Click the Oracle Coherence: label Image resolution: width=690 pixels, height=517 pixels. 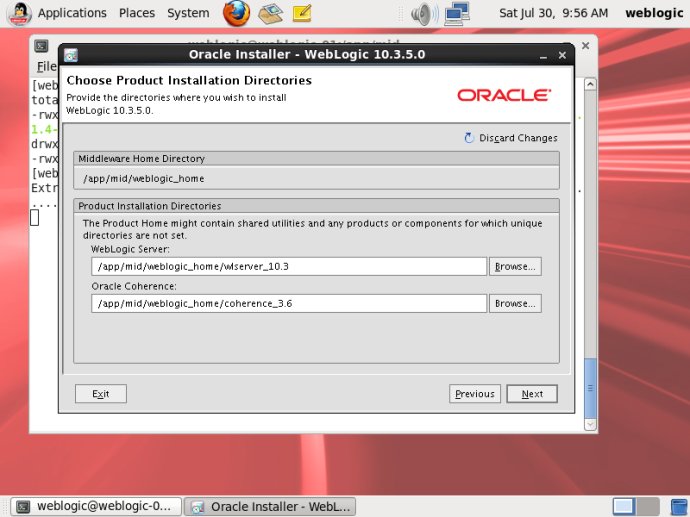click(134, 286)
